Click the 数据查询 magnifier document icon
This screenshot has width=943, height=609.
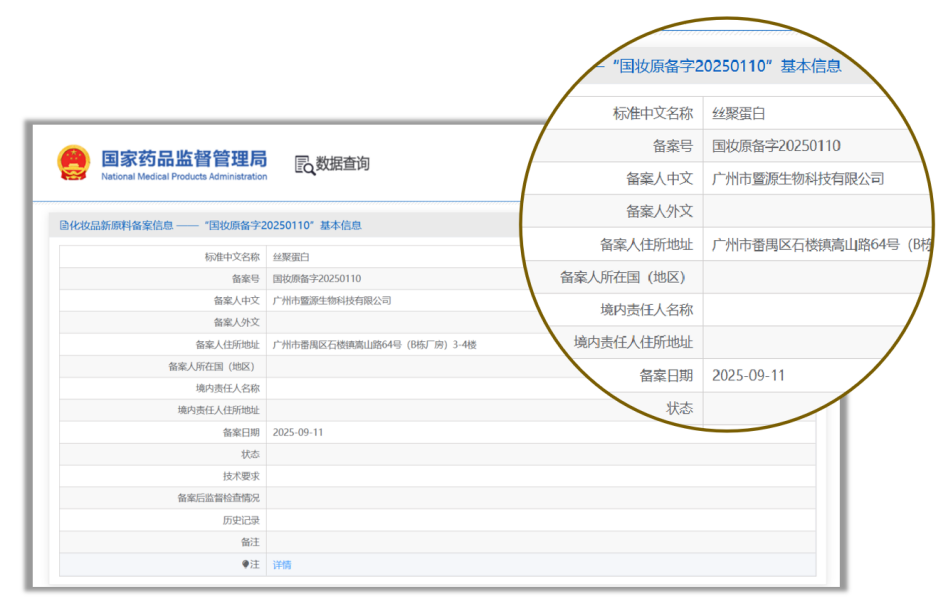(x=305, y=164)
